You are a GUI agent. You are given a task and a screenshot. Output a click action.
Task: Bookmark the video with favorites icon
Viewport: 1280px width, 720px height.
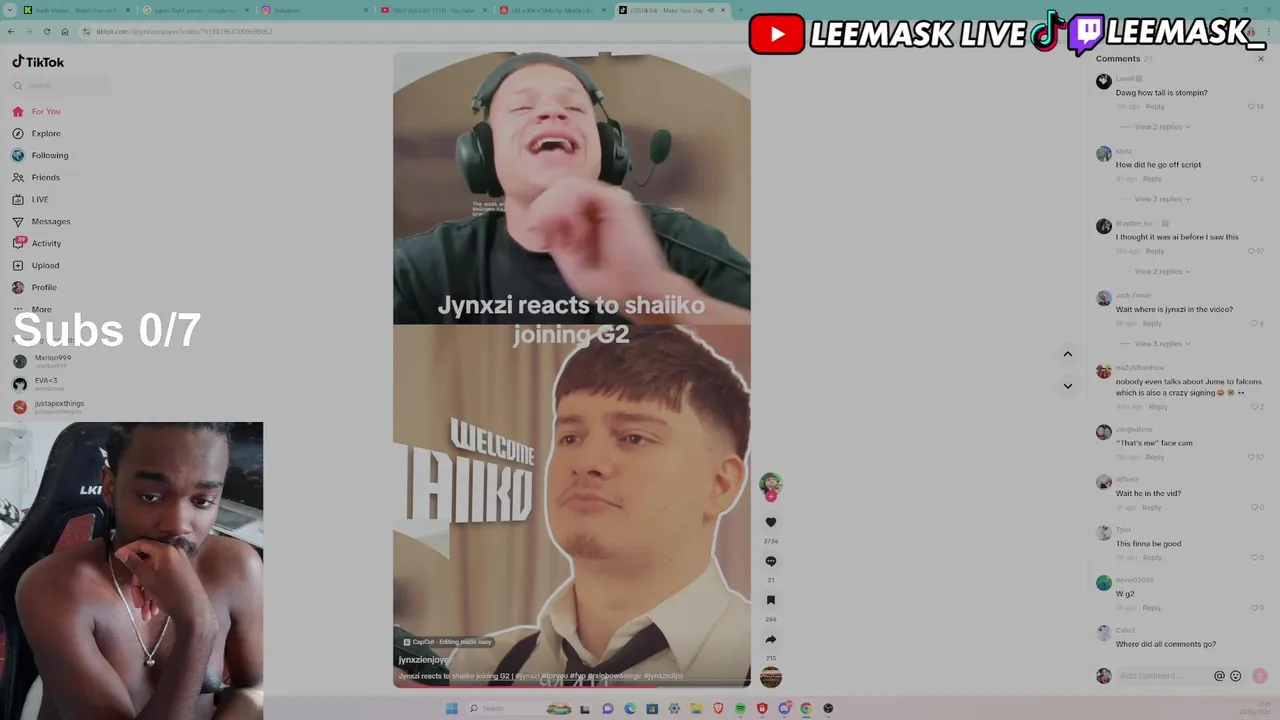[770, 600]
